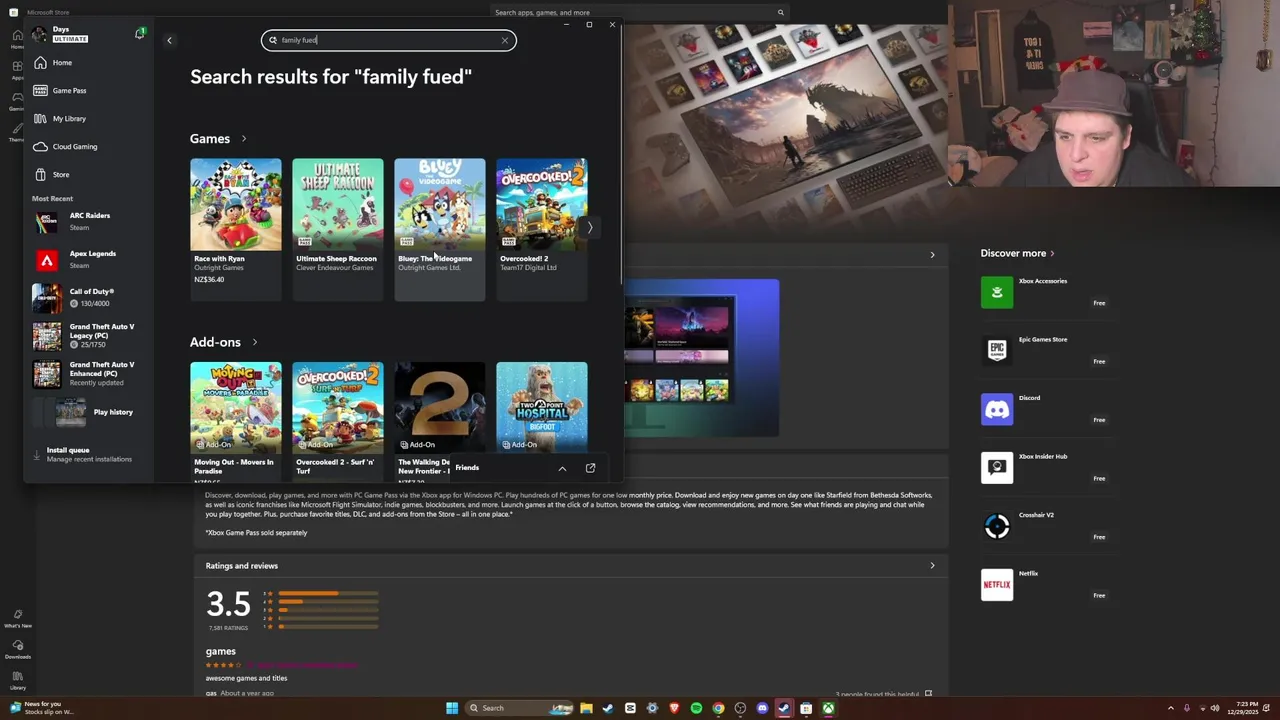Open Library in Microsoft Store sidebar

pyautogui.click(x=18, y=681)
